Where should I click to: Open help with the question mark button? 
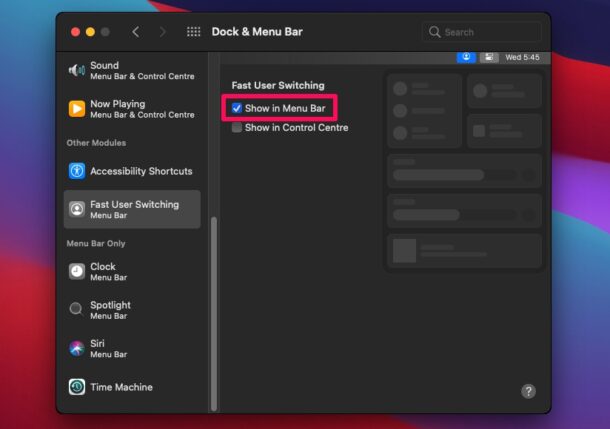point(528,391)
